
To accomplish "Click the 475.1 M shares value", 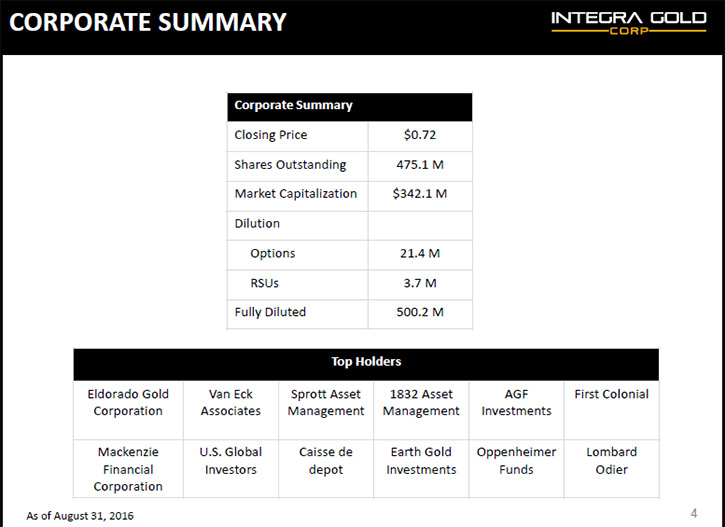I will pyautogui.click(x=420, y=165).
